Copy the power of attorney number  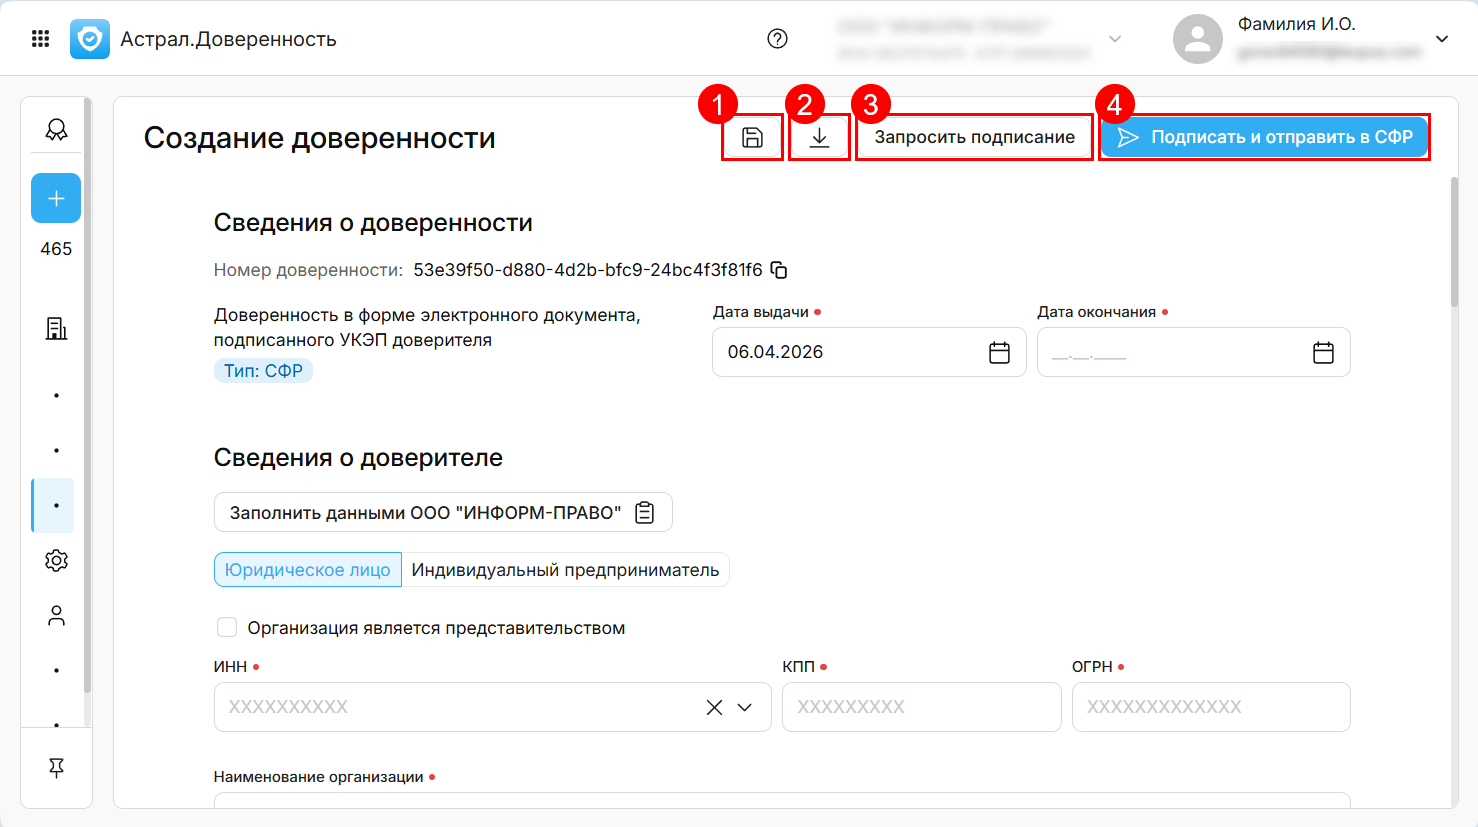(779, 270)
